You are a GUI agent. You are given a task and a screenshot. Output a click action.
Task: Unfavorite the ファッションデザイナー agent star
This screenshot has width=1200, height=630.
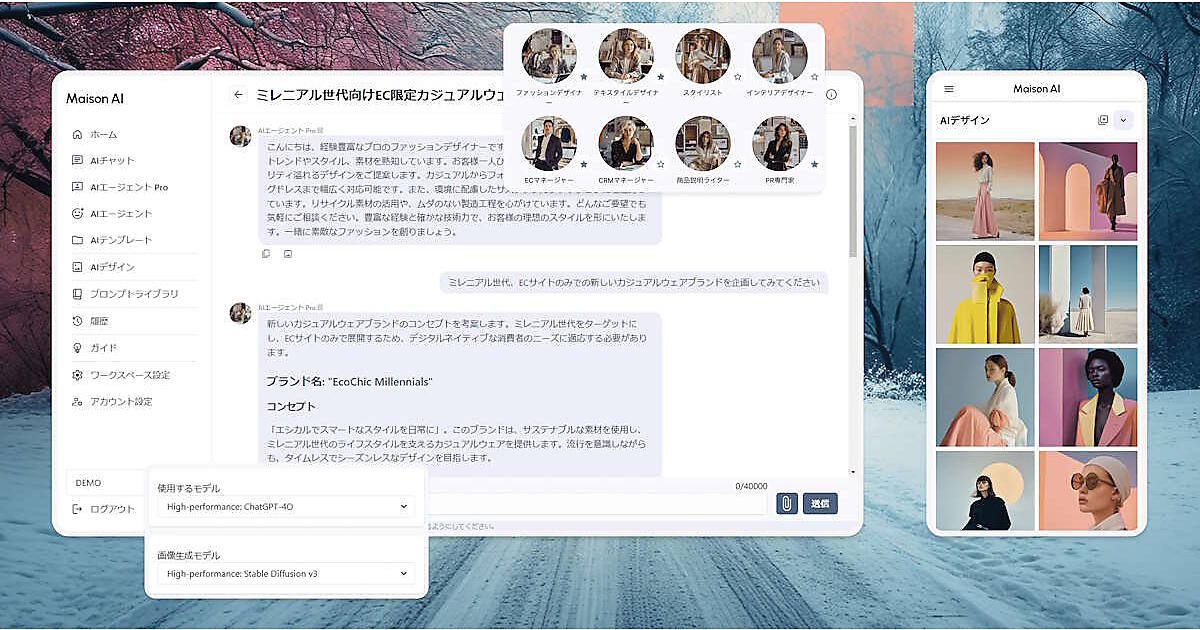click(584, 76)
